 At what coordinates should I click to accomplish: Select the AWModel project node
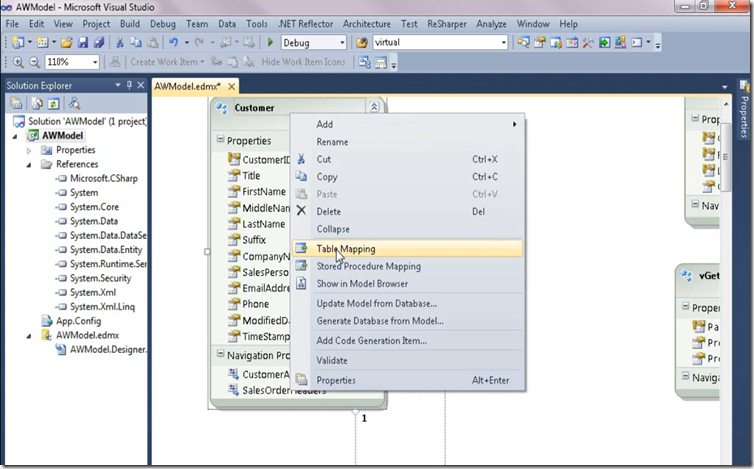point(63,136)
